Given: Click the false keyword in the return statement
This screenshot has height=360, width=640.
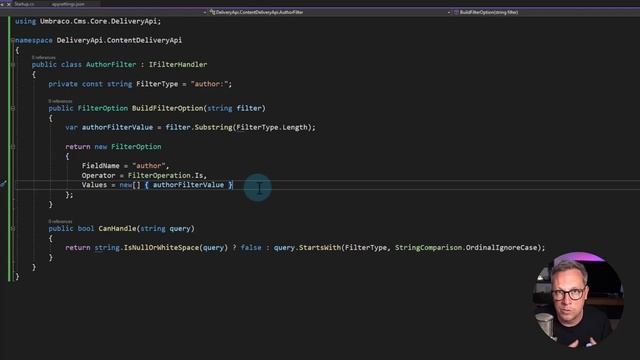Looking at the screenshot, I should (x=251, y=248).
